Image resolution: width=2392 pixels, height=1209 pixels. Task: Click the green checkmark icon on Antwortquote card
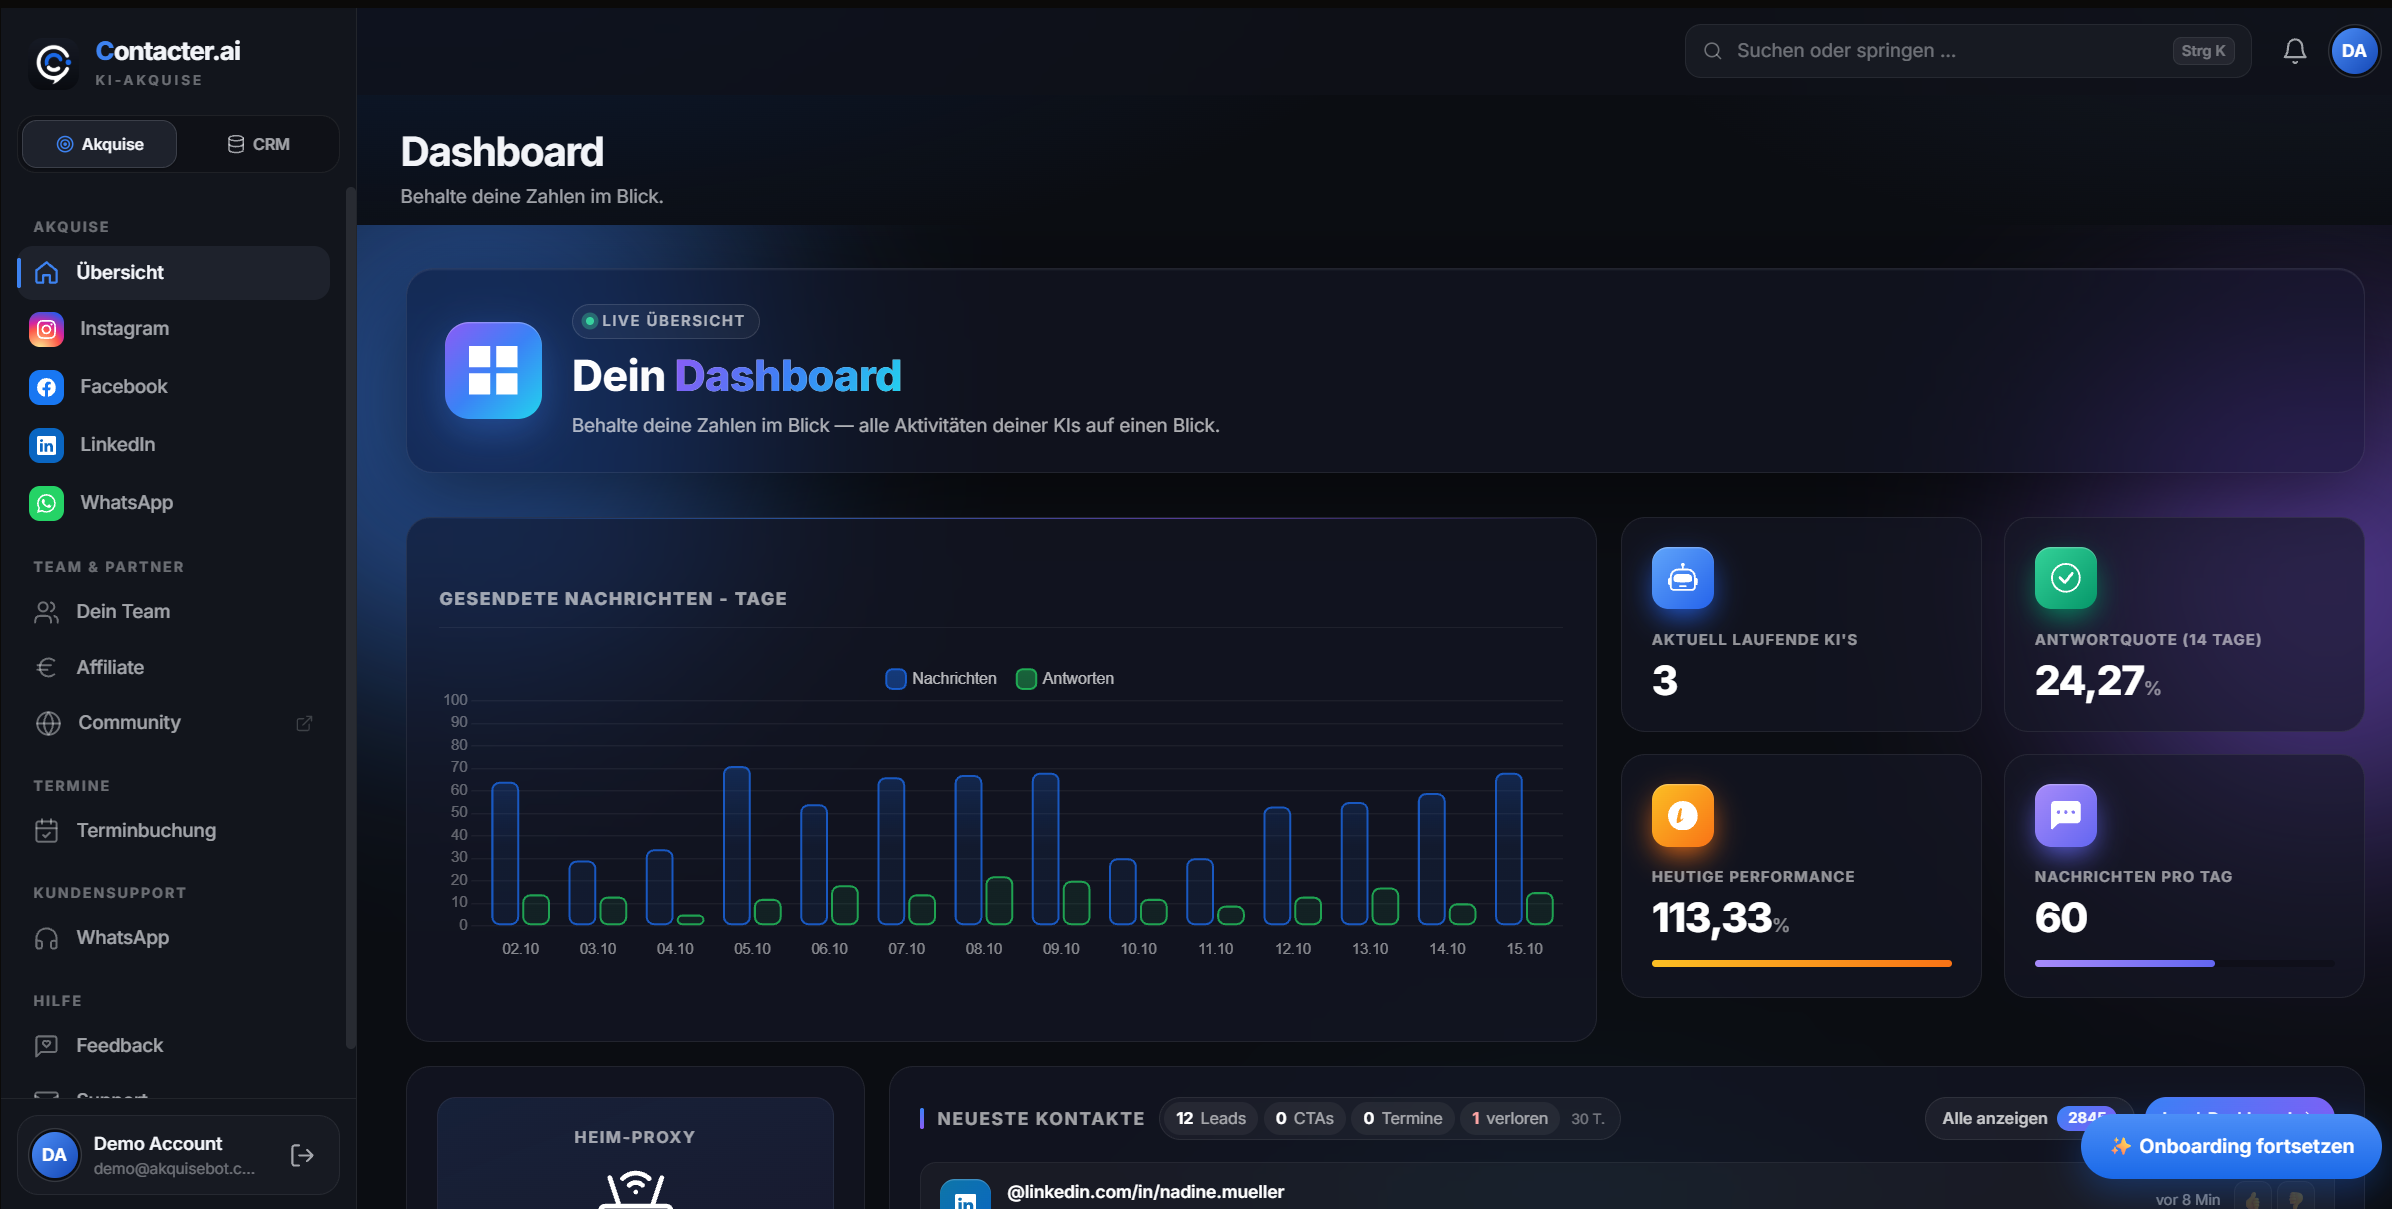tap(2065, 578)
